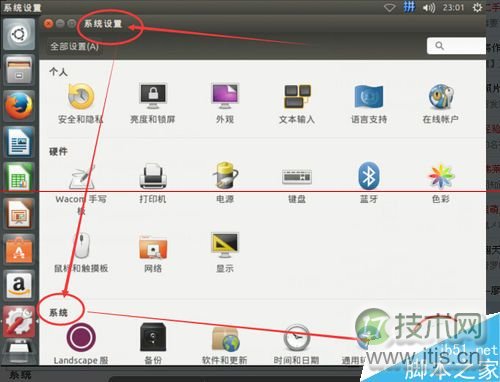Screen dimensions: 500x382
Task: Open Online Accounts (在线帐户) panel
Action: (x=441, y=103)
